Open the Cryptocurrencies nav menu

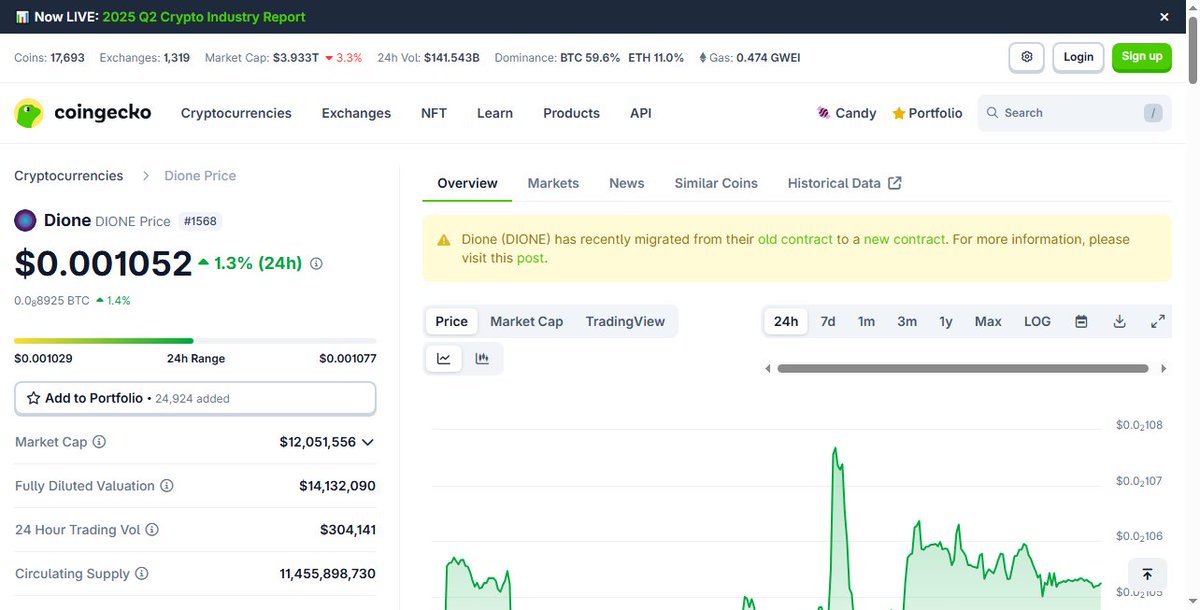[x=236, y=113]
